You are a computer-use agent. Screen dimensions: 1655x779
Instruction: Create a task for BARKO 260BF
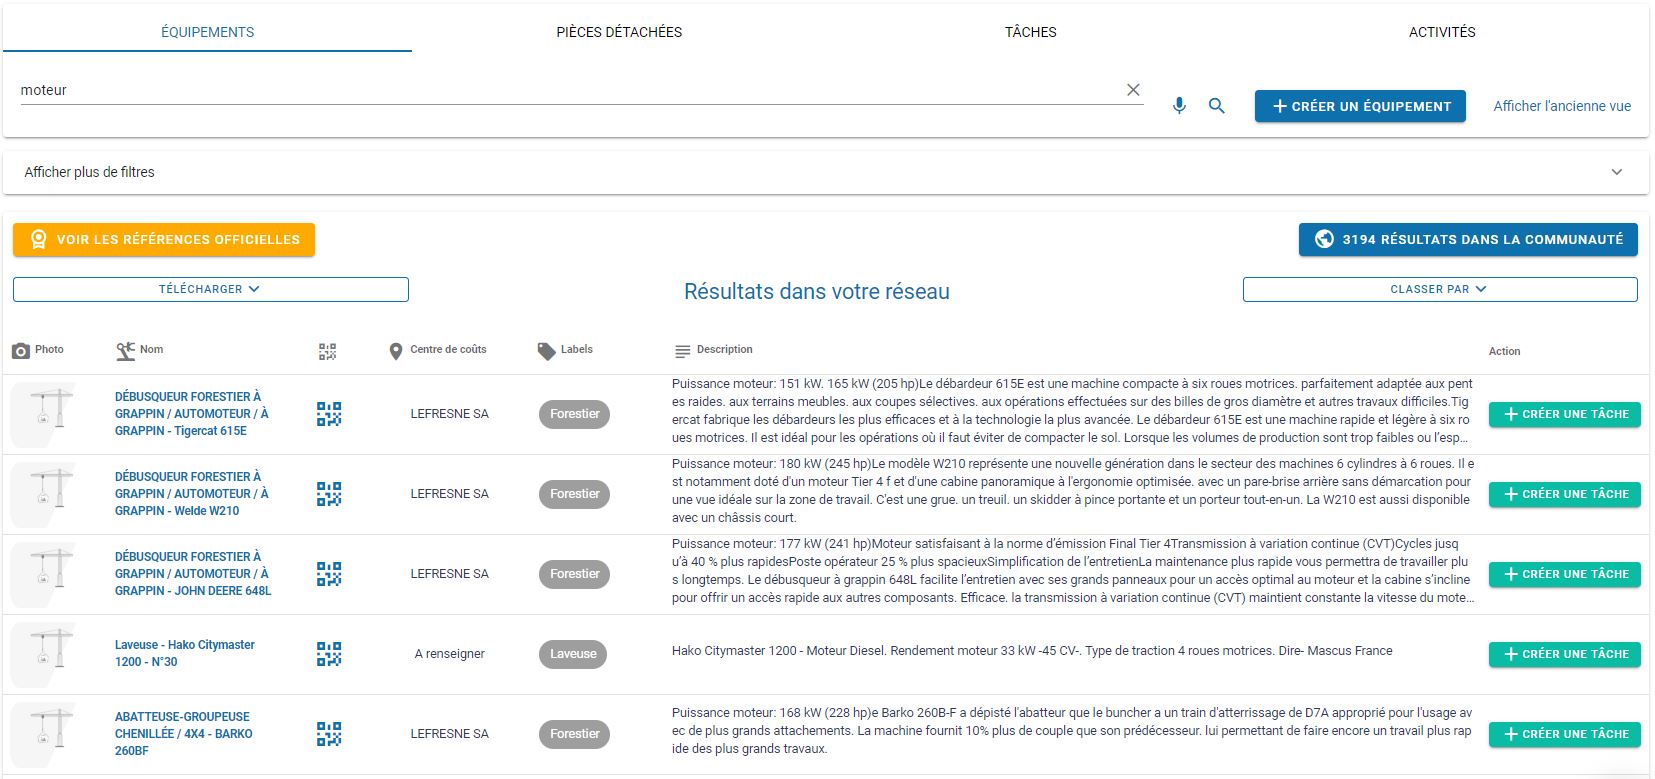(x=1565, y=734)
